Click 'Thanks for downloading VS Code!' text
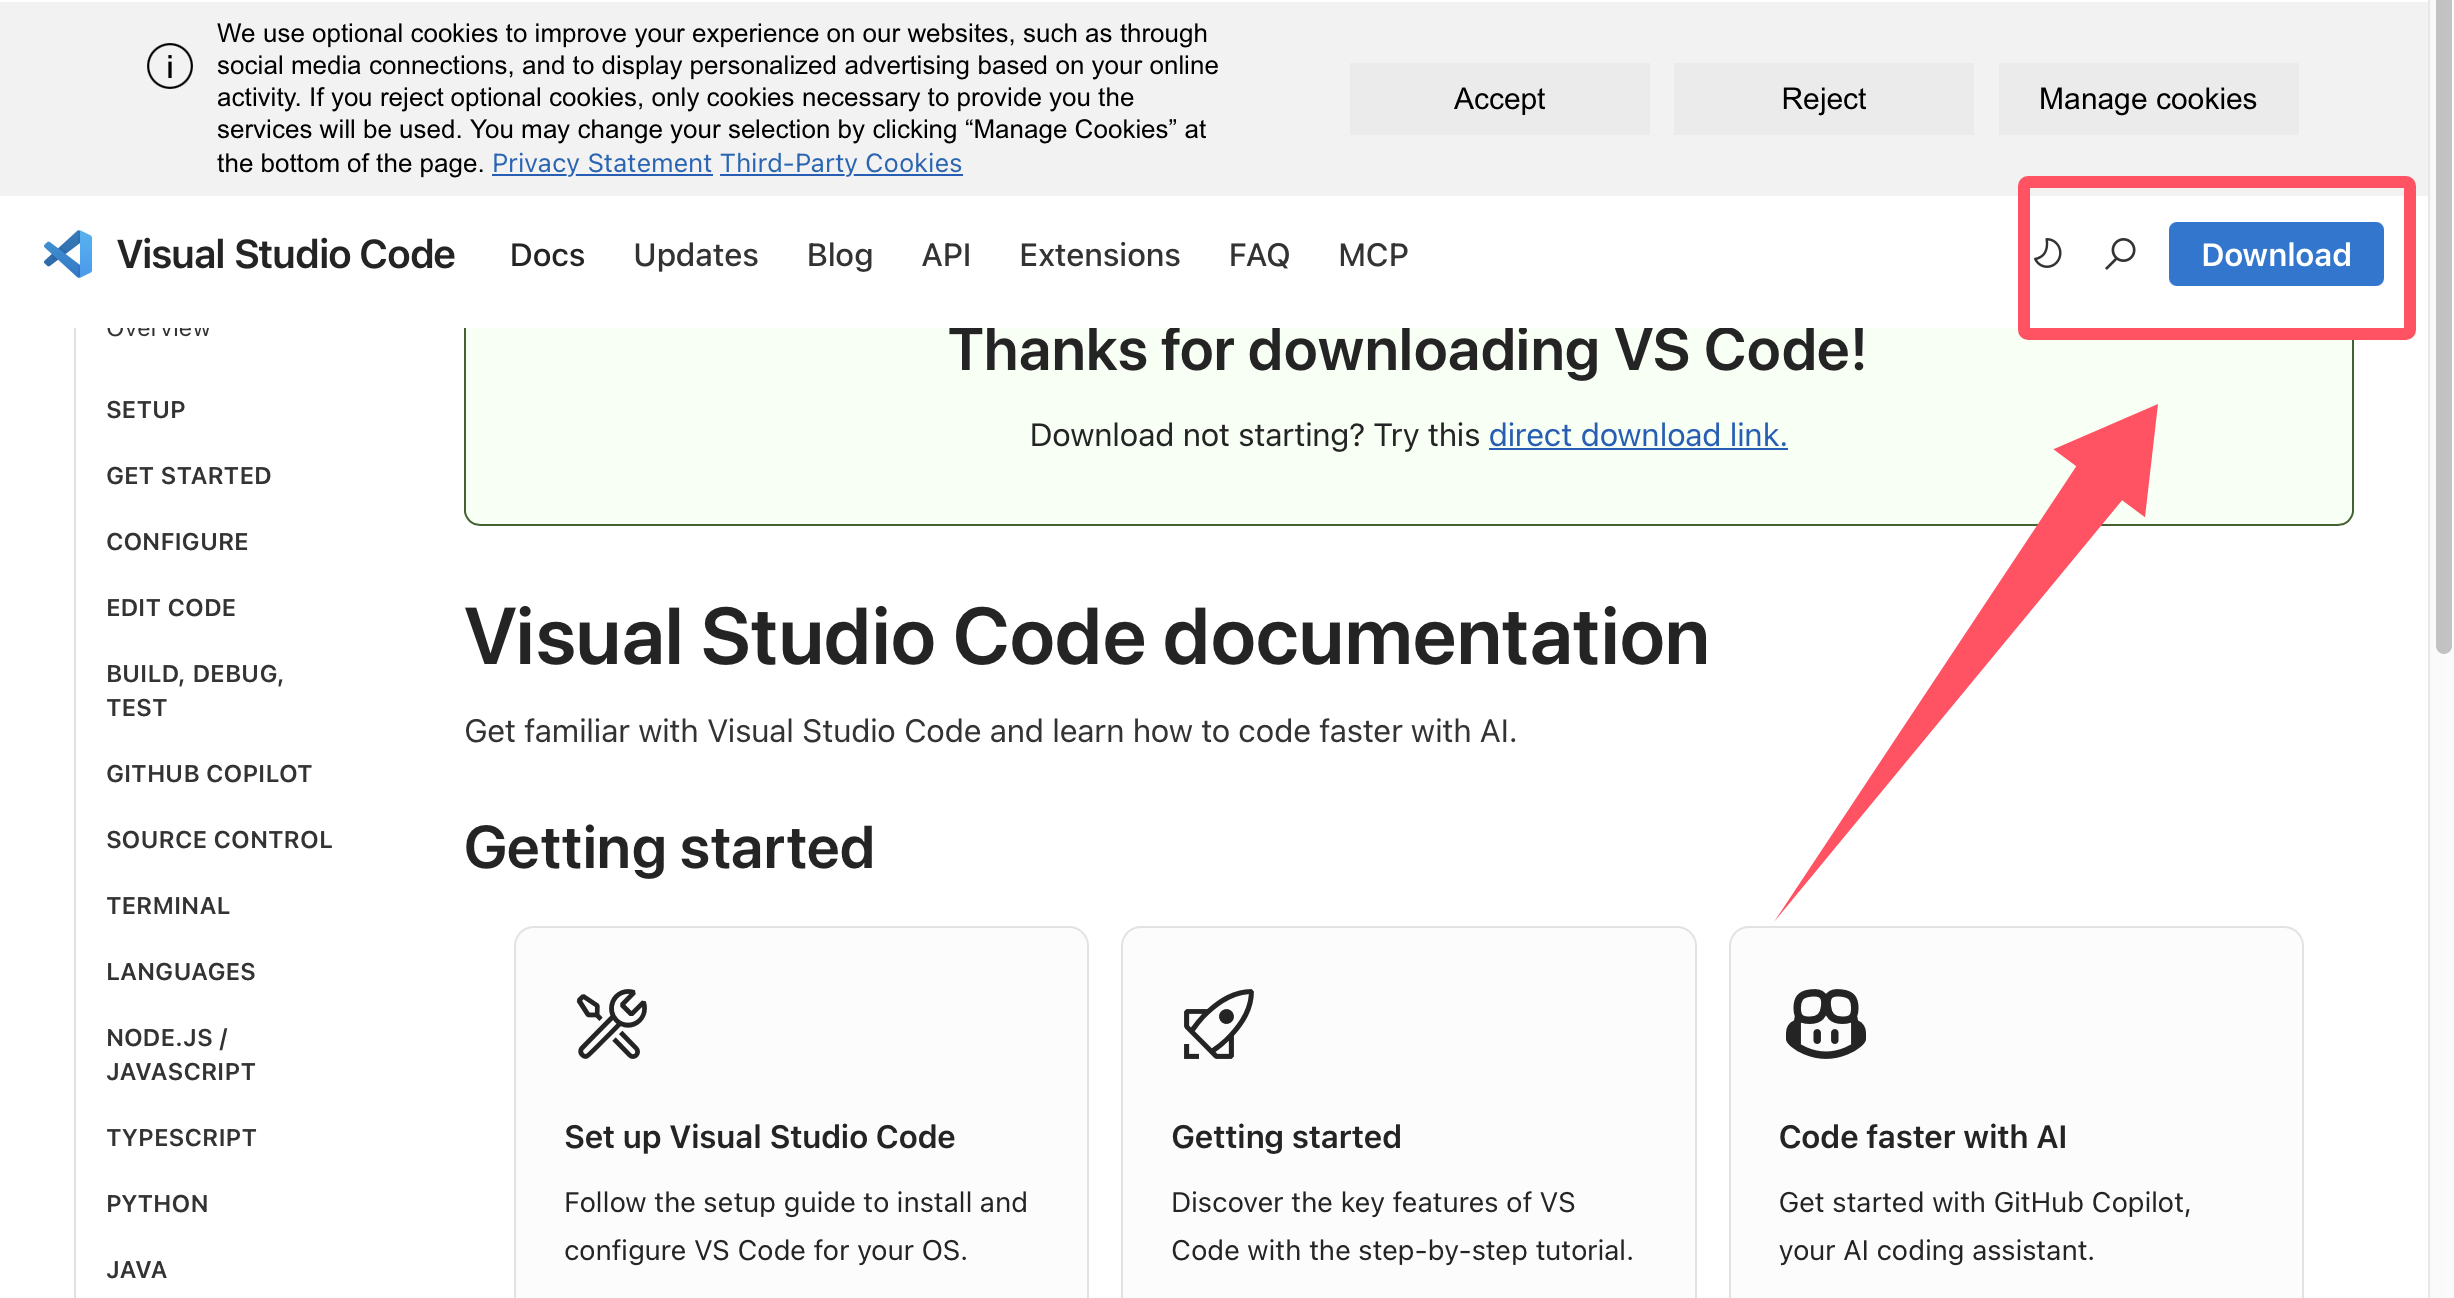 pos(1408,351)
